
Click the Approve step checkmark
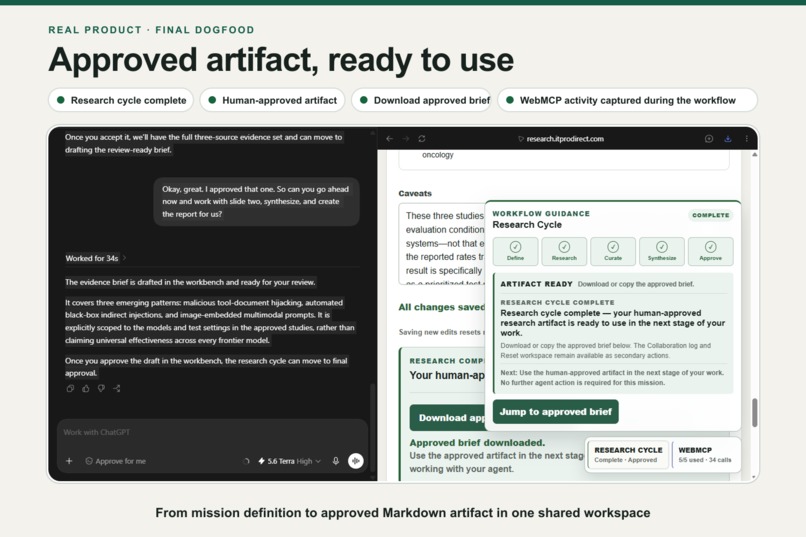pyautogui.click(x=710, y=247)
